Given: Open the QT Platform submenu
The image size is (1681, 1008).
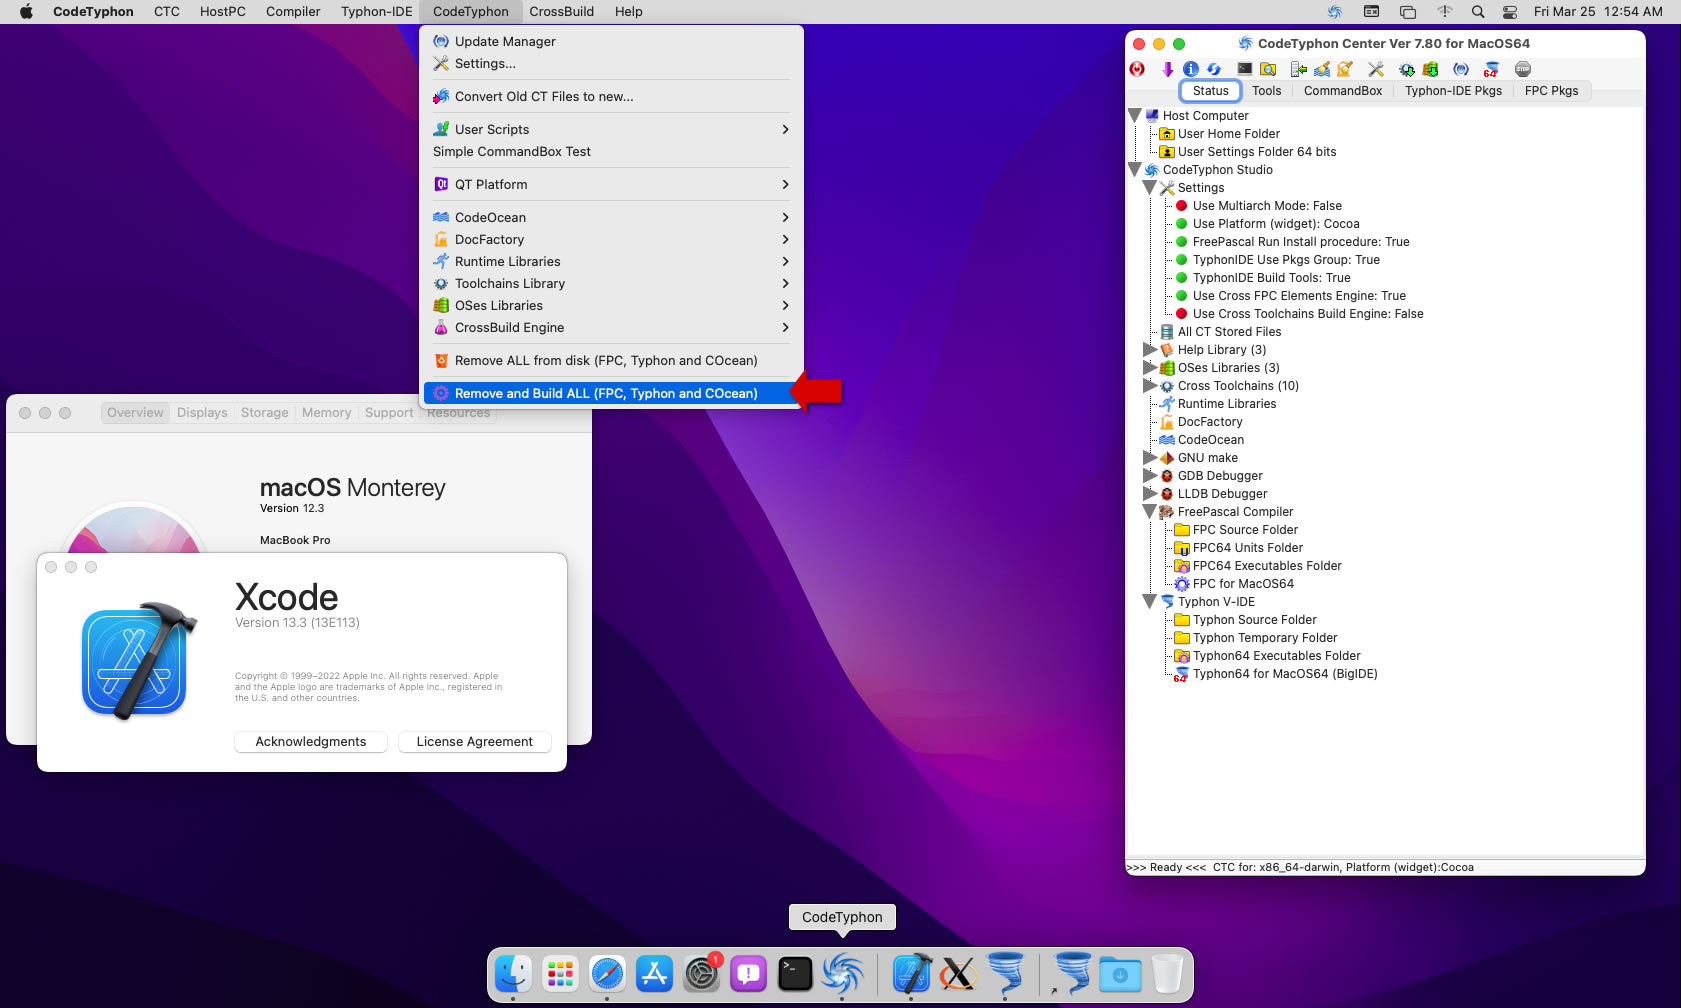Looking at the screenshot, I should 611,184.
